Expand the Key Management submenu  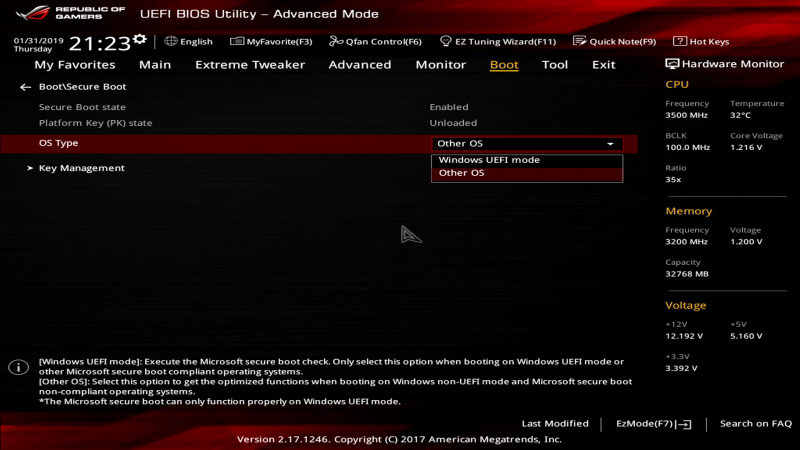click(81, 168)
